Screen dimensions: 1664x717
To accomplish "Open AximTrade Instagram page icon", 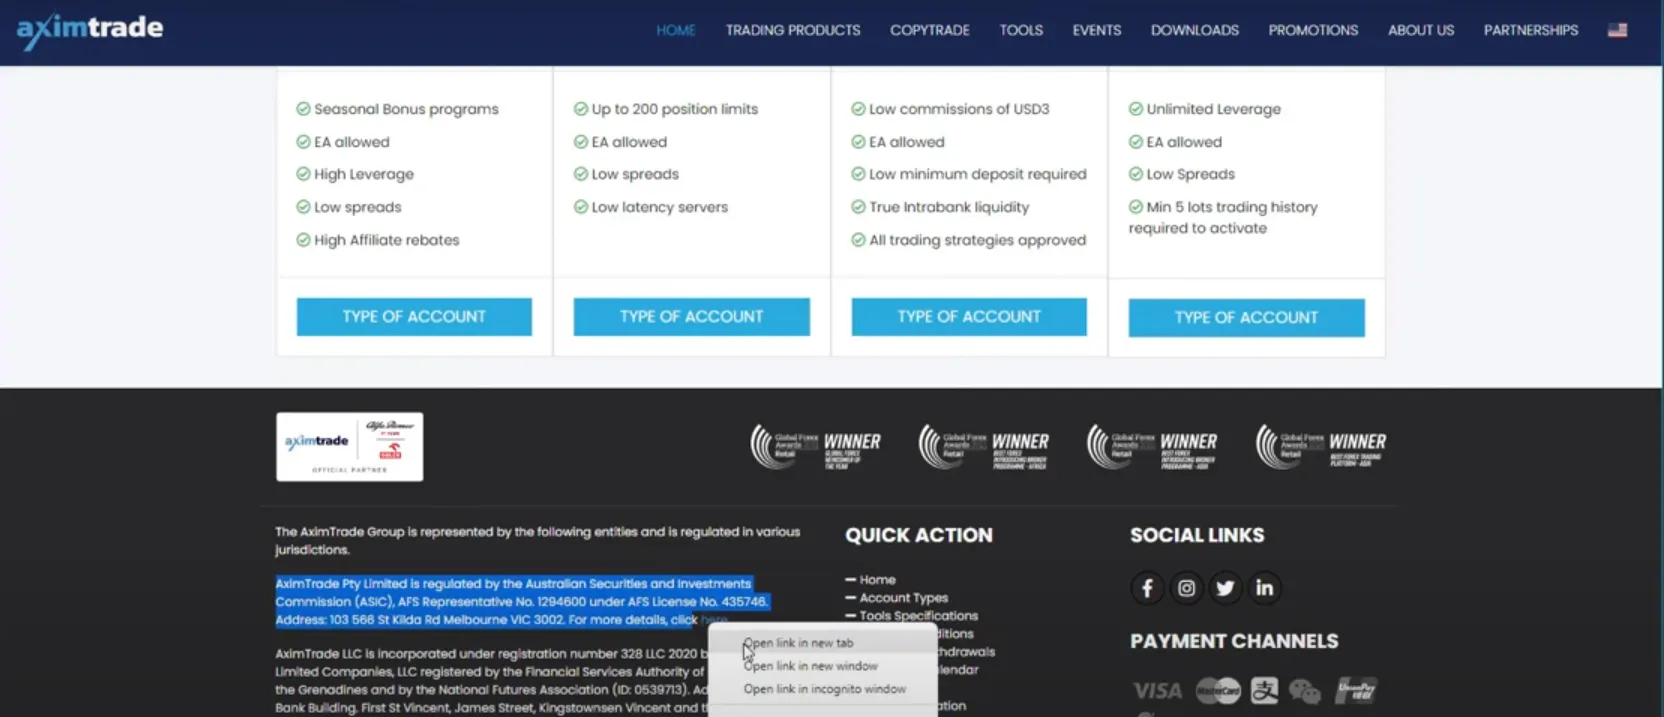I will [x=1186, y=588].
